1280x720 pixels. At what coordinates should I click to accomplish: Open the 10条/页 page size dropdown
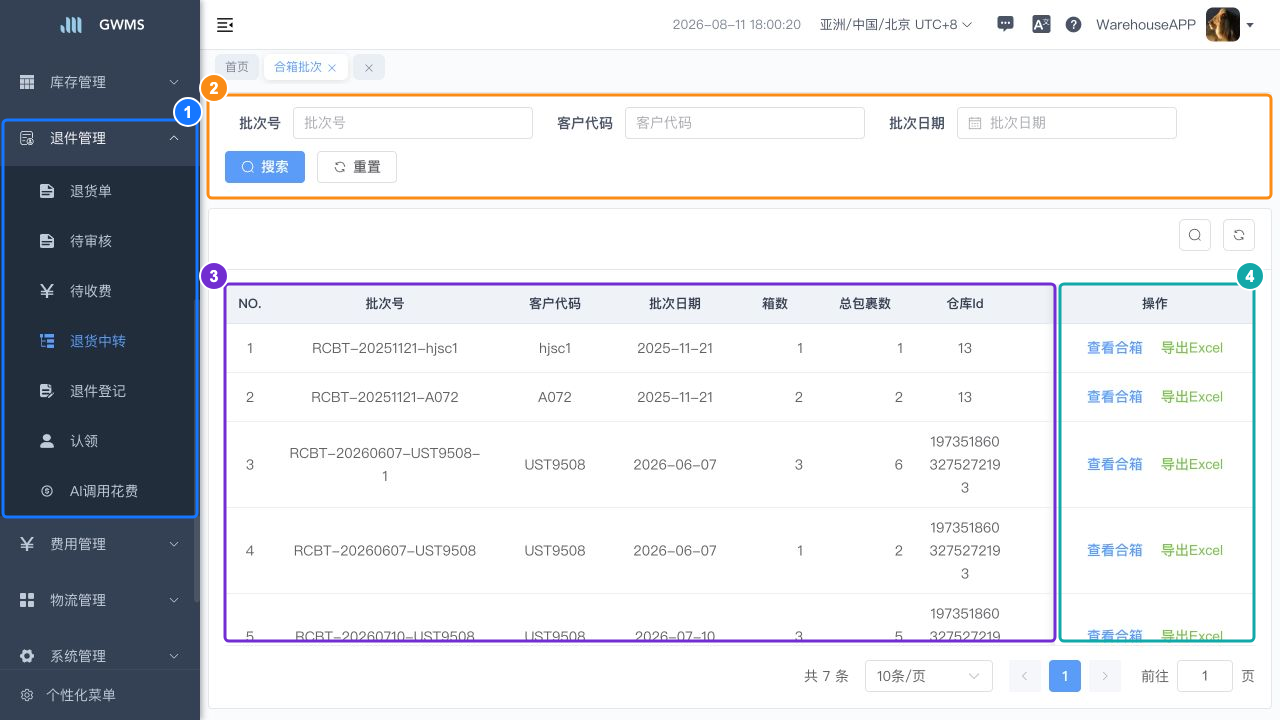point(928,676)
